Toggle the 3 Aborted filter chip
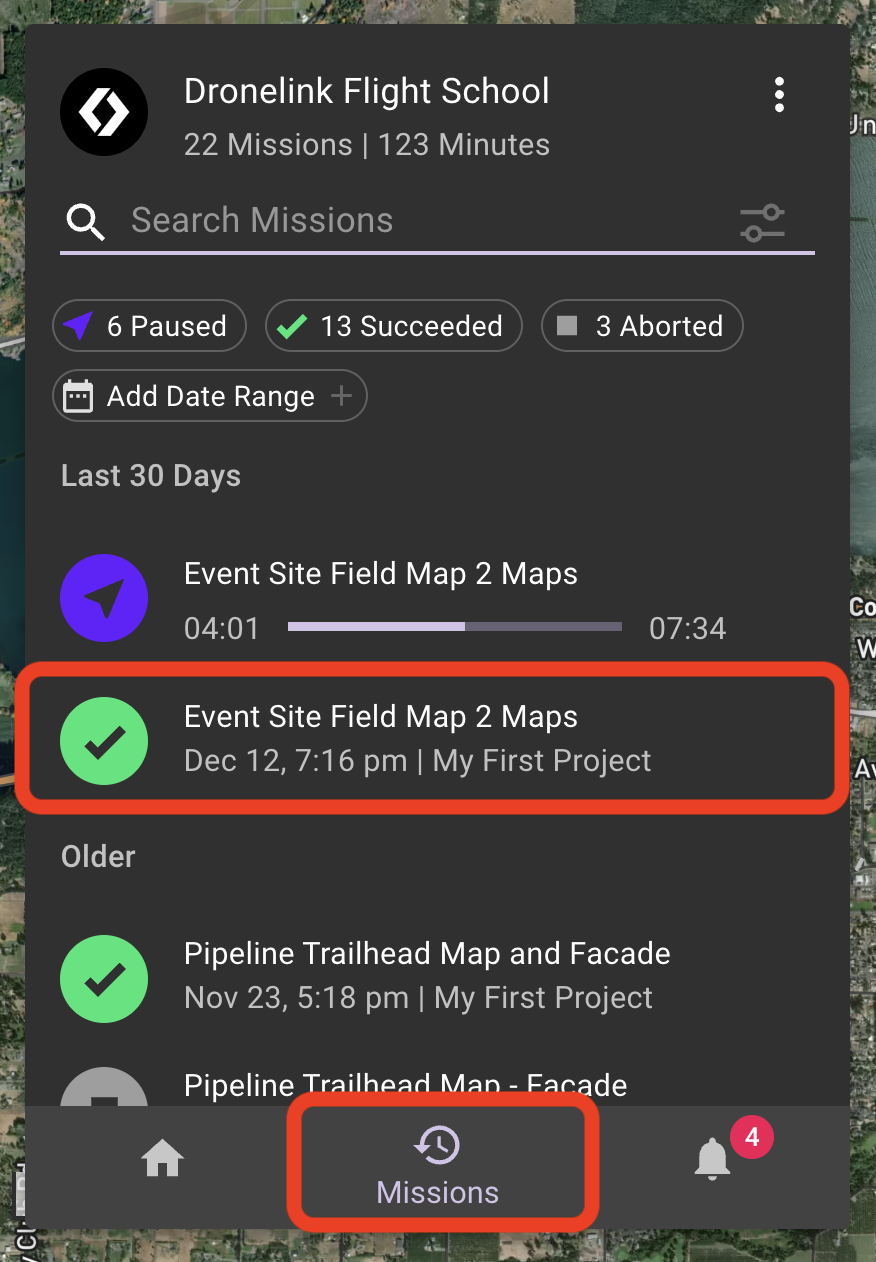 point(642,326)
